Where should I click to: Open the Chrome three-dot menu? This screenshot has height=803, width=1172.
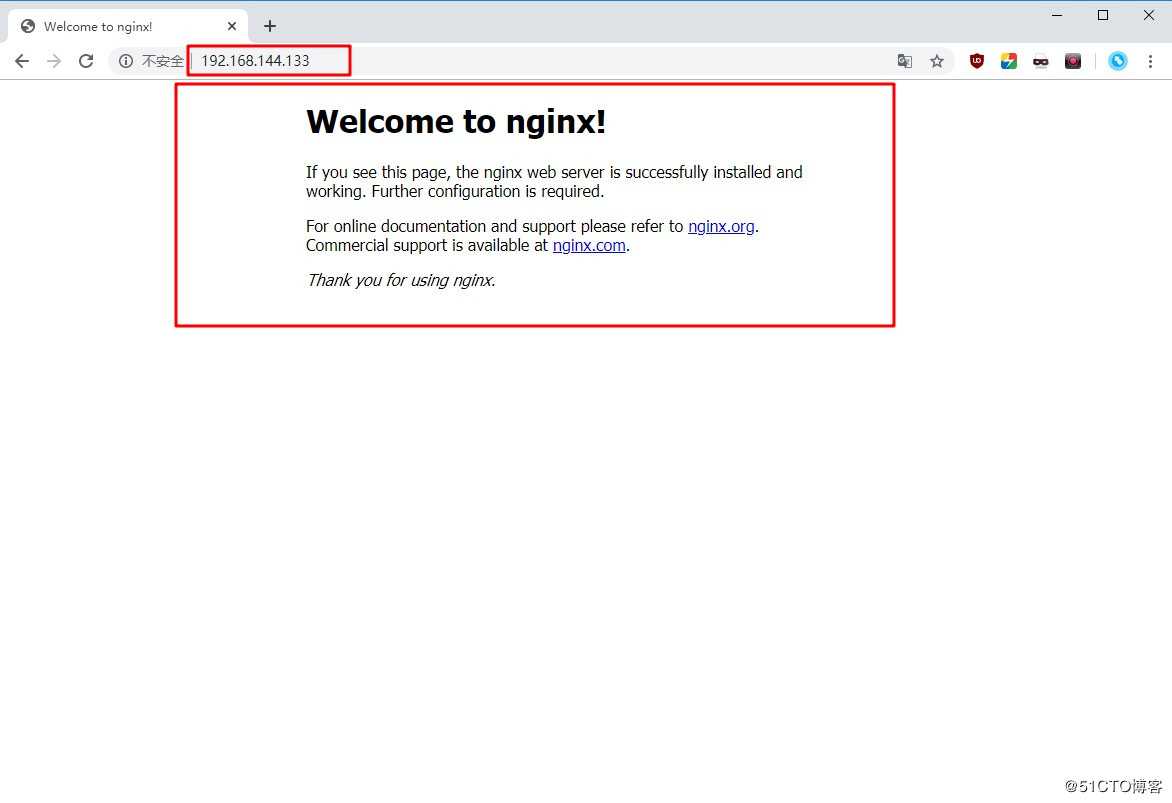pyautogui.click(x=1150, y=61)
